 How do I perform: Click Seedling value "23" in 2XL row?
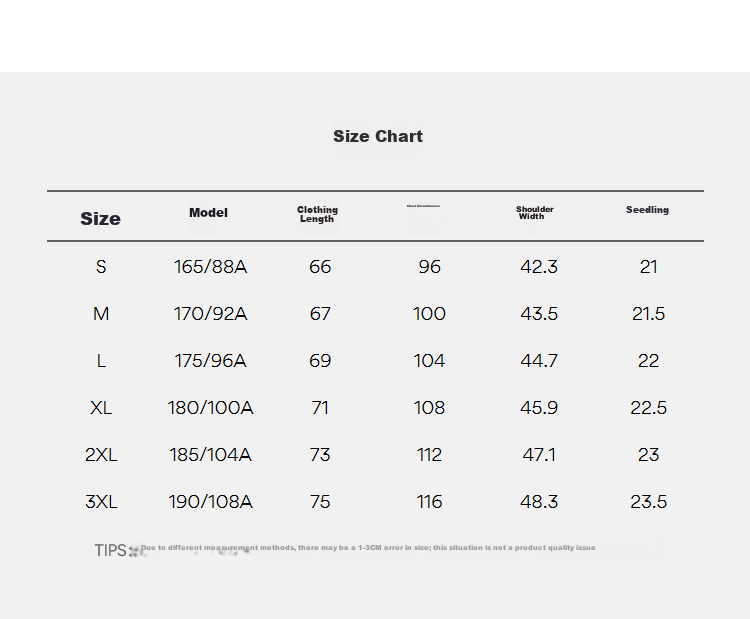tap(649, 455)
